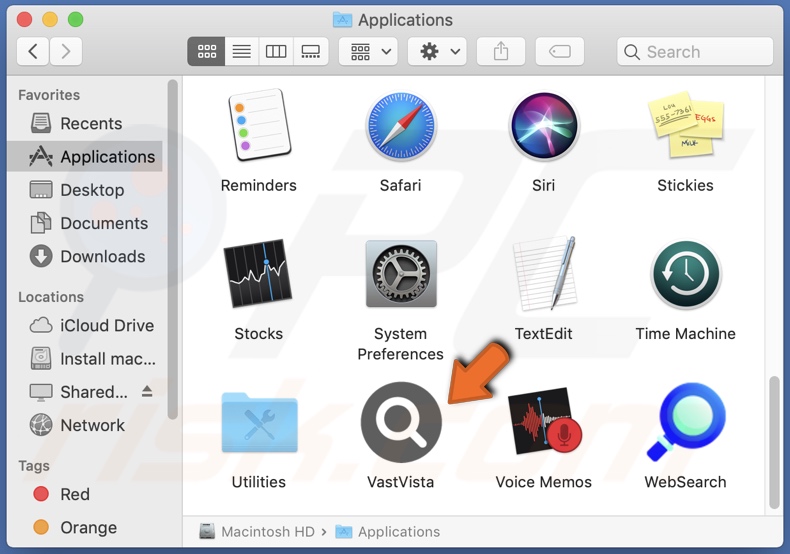Open Documents in the sidebar

85,223
